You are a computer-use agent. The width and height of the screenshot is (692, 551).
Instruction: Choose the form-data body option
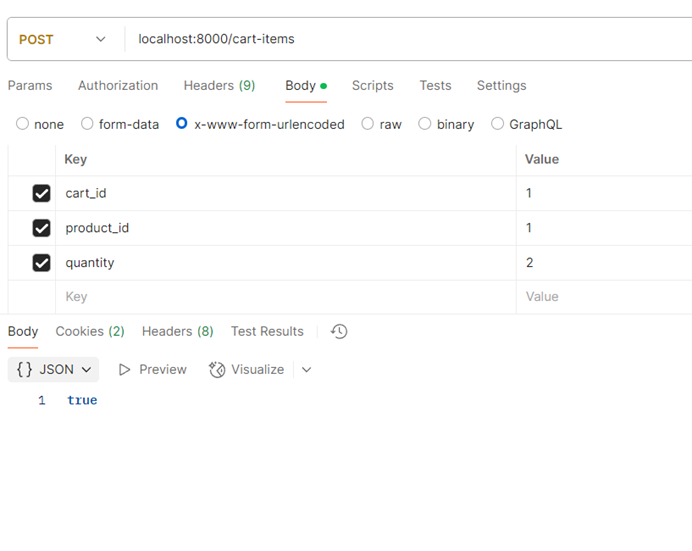pyautogui.click(x=88, y=124)
